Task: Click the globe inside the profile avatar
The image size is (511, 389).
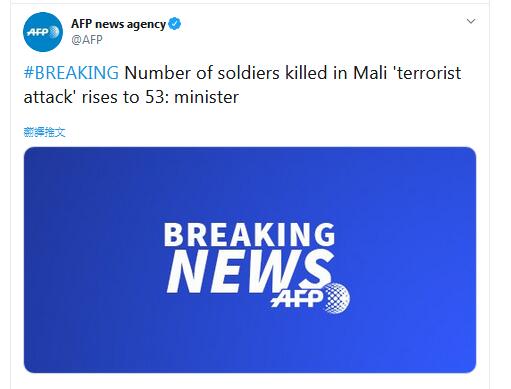Action: click(54, 32)
